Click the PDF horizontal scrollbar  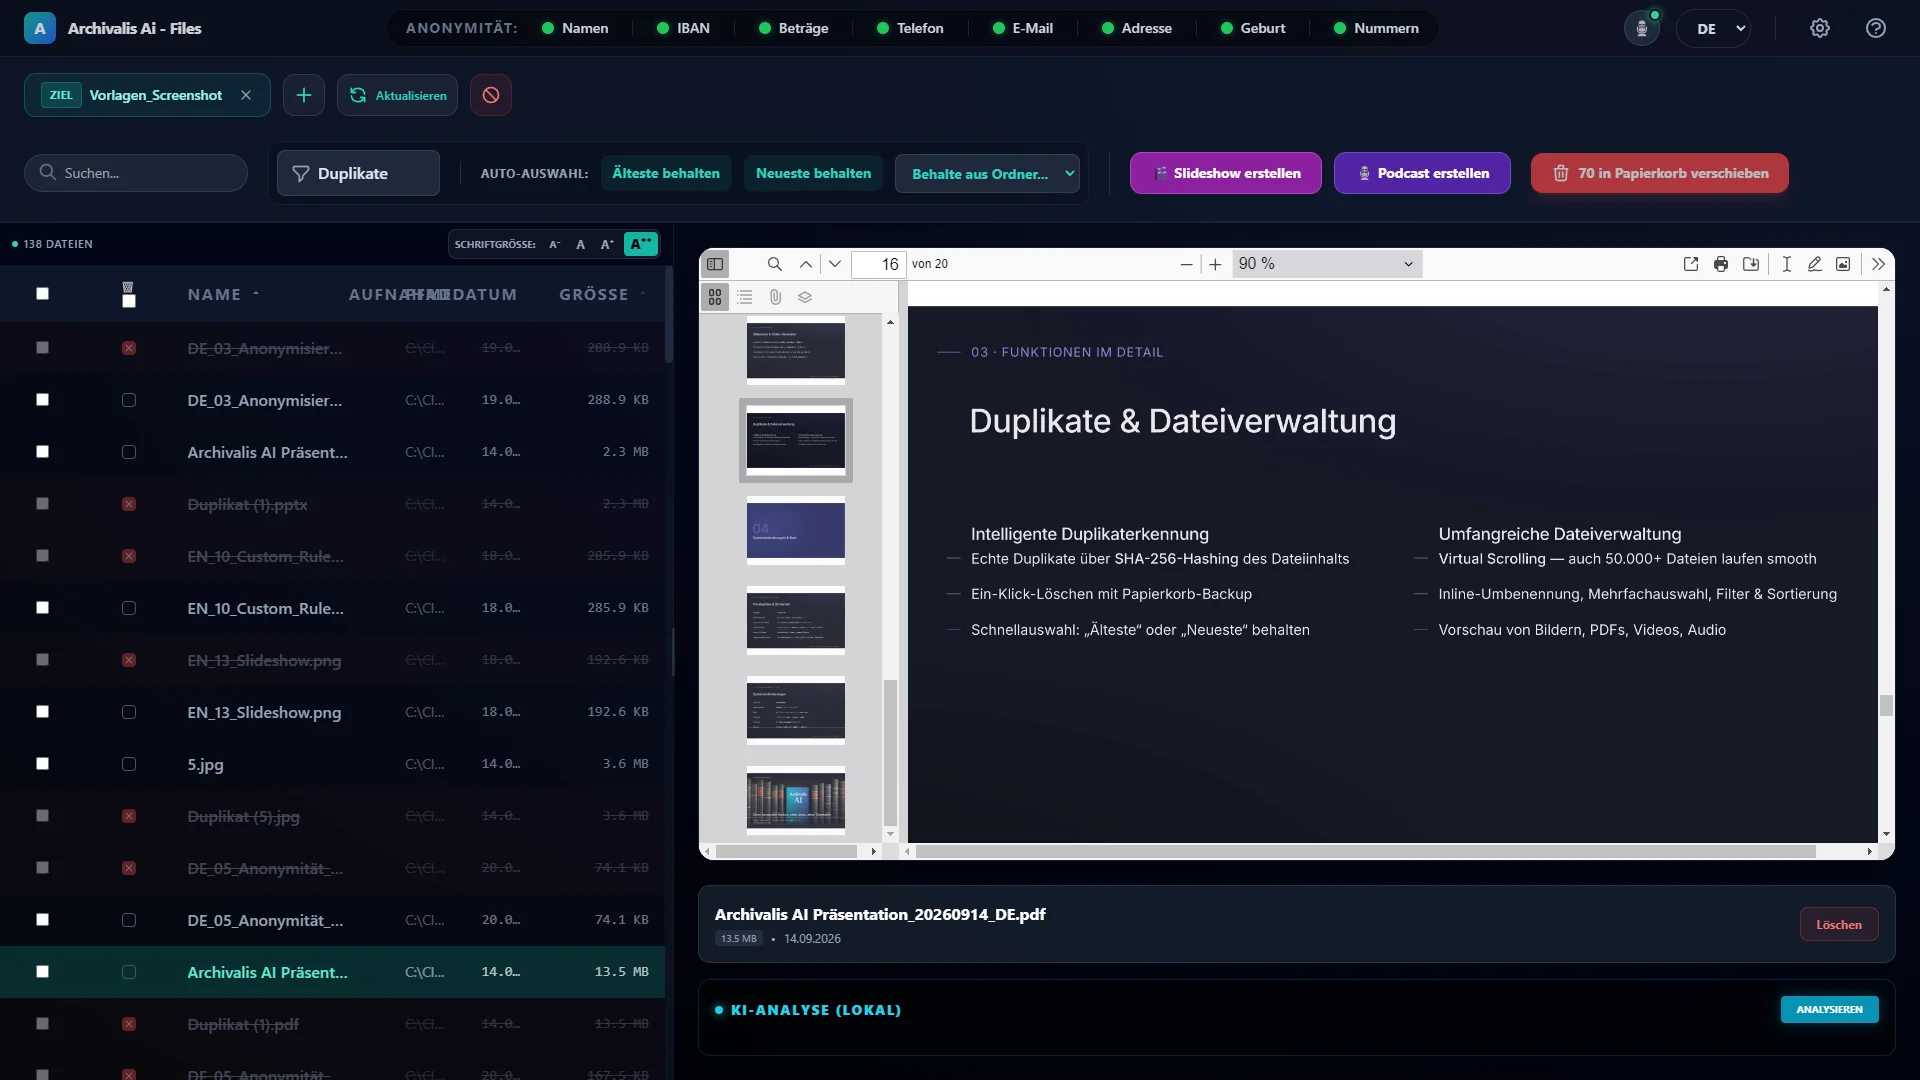pos(1365,851)
